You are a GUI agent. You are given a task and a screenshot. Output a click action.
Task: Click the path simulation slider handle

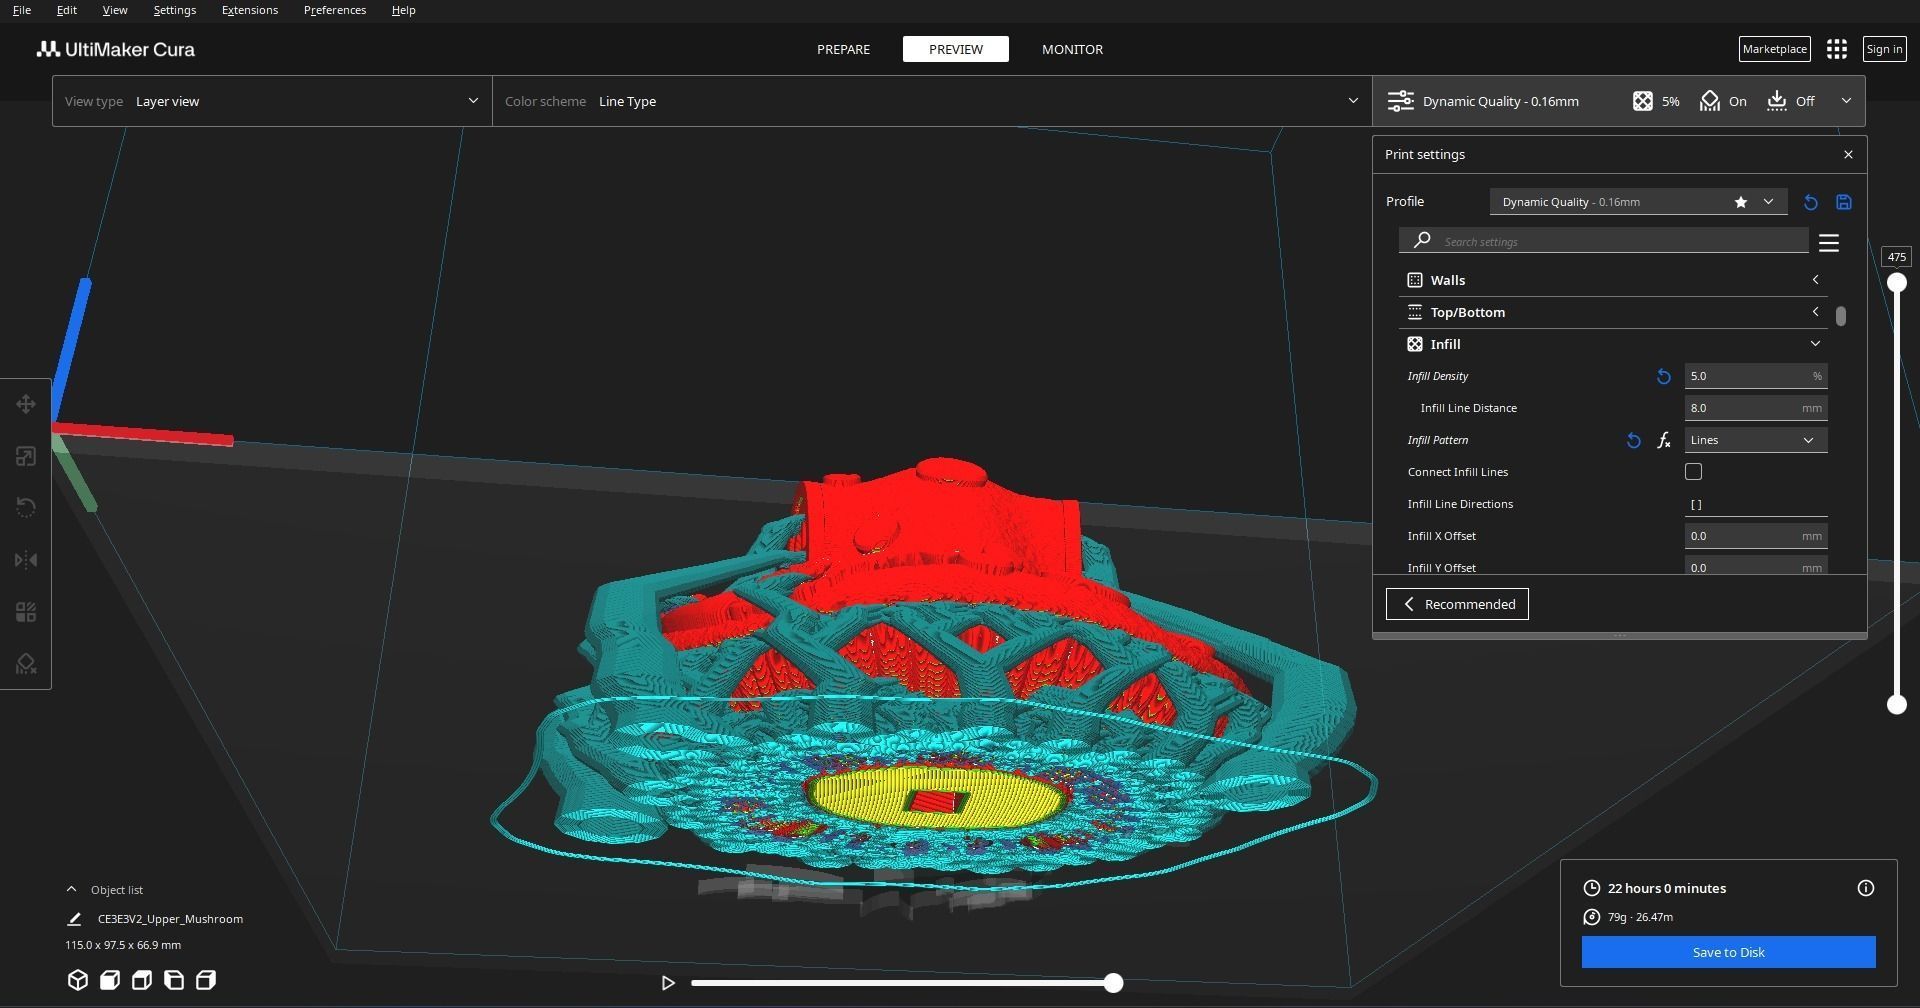[1113, 983]
